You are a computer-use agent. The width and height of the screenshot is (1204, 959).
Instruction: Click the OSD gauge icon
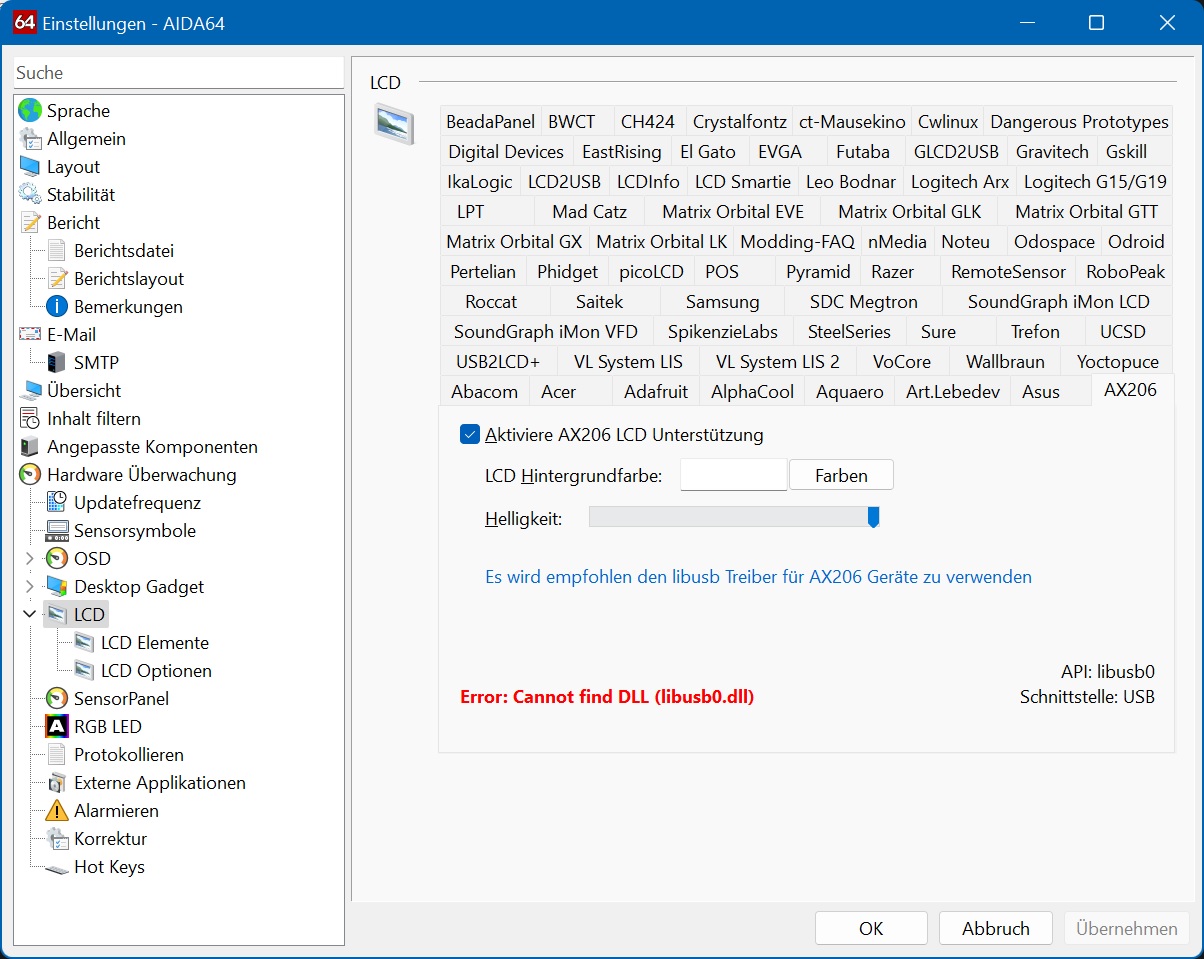58,559
